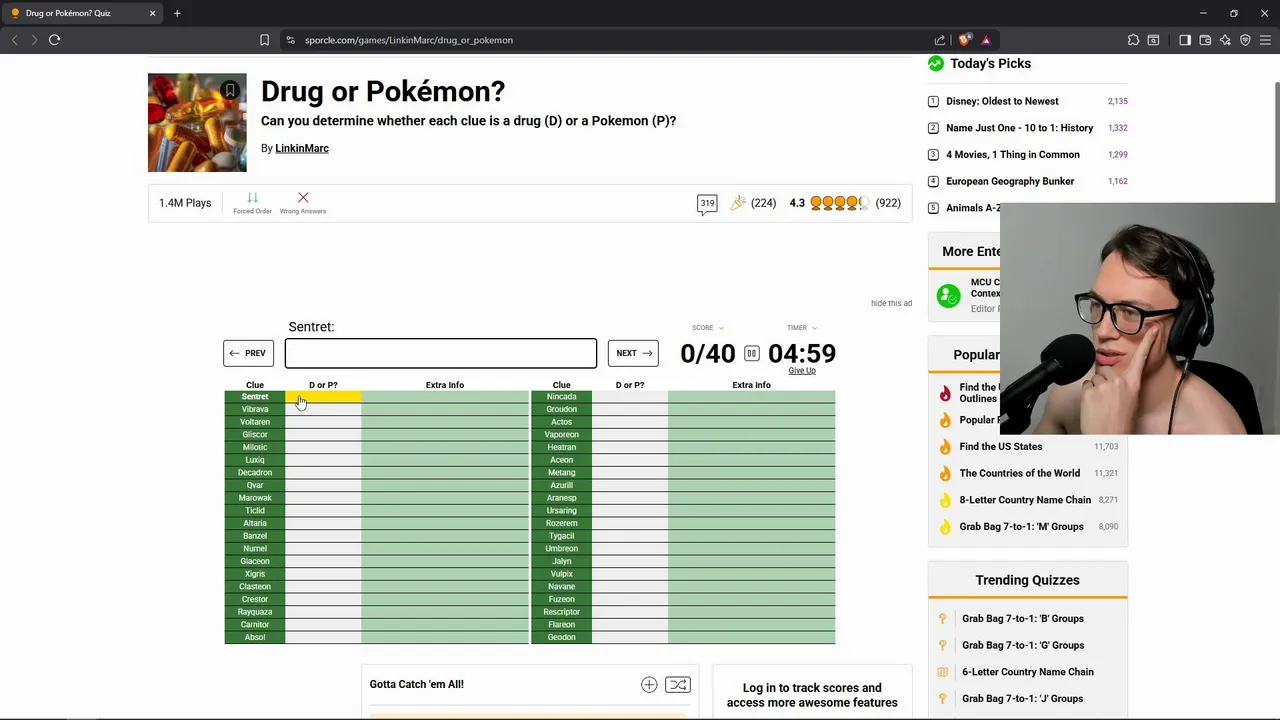Image resolution: width=1280 pixels, height=720 pixels.
Task: Open the site info icon beside the URL
Action: tap(290, 40)
